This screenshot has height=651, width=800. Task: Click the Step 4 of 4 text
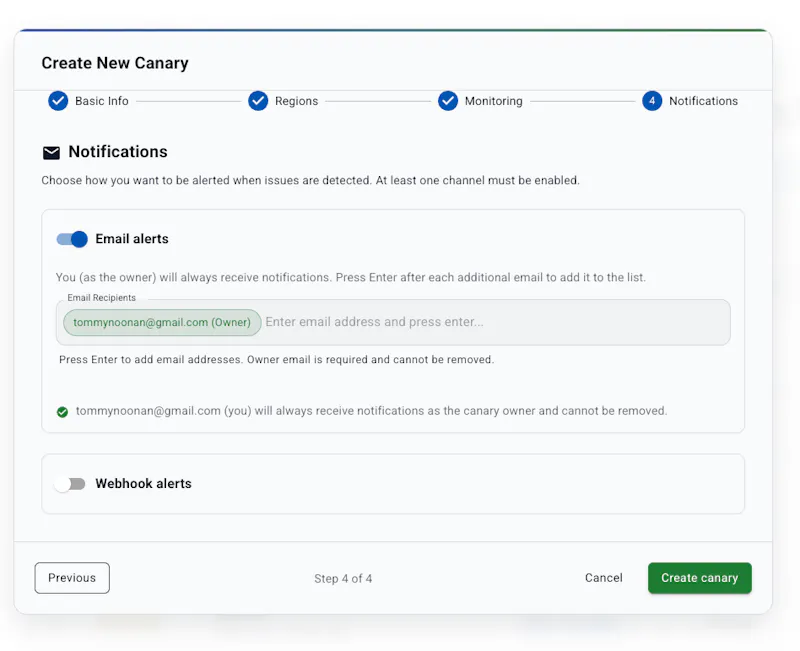click(343, 579)
